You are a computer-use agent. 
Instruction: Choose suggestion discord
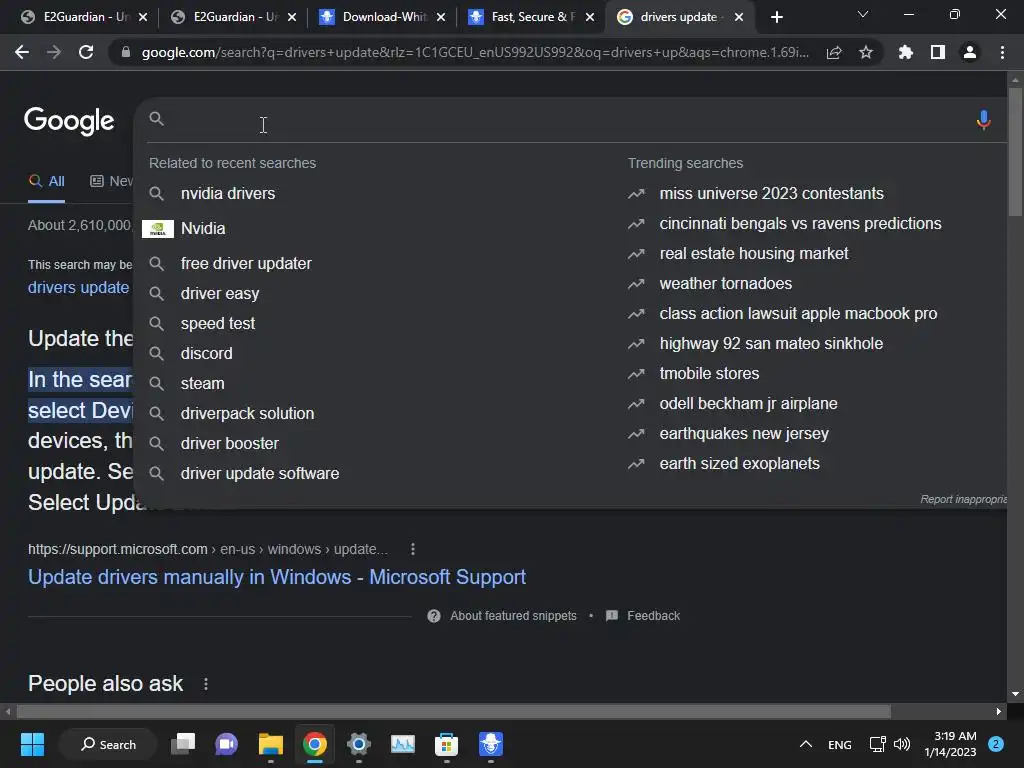[206, 353]
